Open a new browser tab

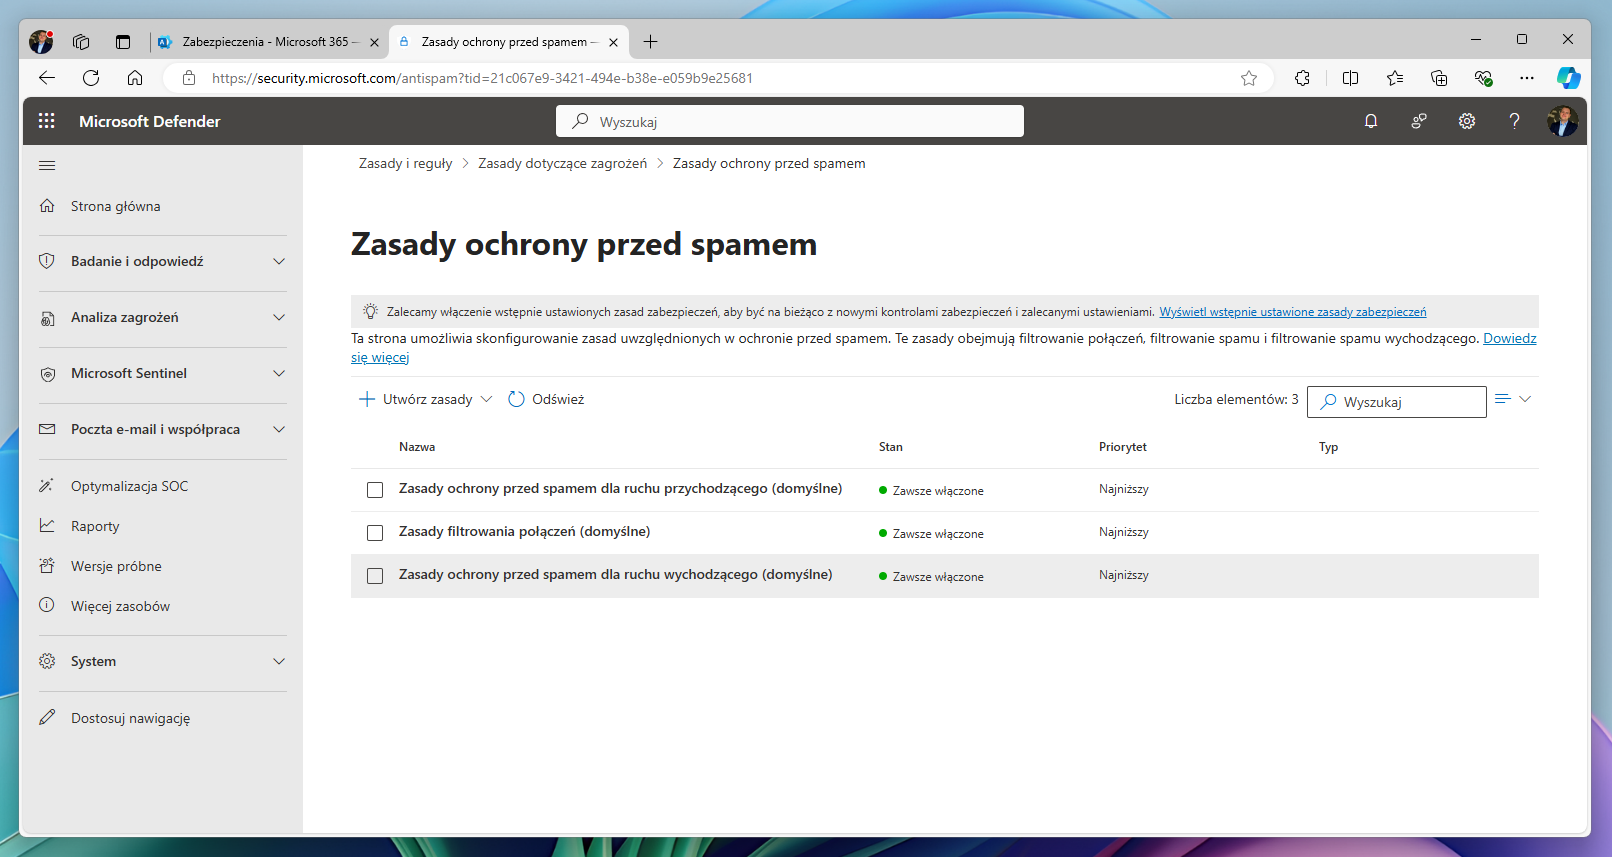(650, 42)
